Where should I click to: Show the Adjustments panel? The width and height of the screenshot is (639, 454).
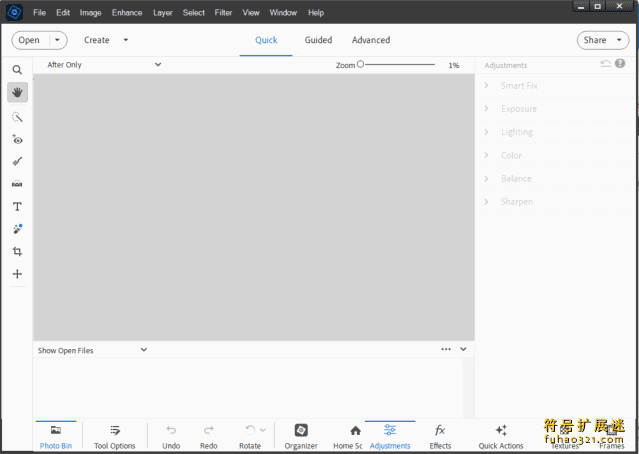pos(390,436)
